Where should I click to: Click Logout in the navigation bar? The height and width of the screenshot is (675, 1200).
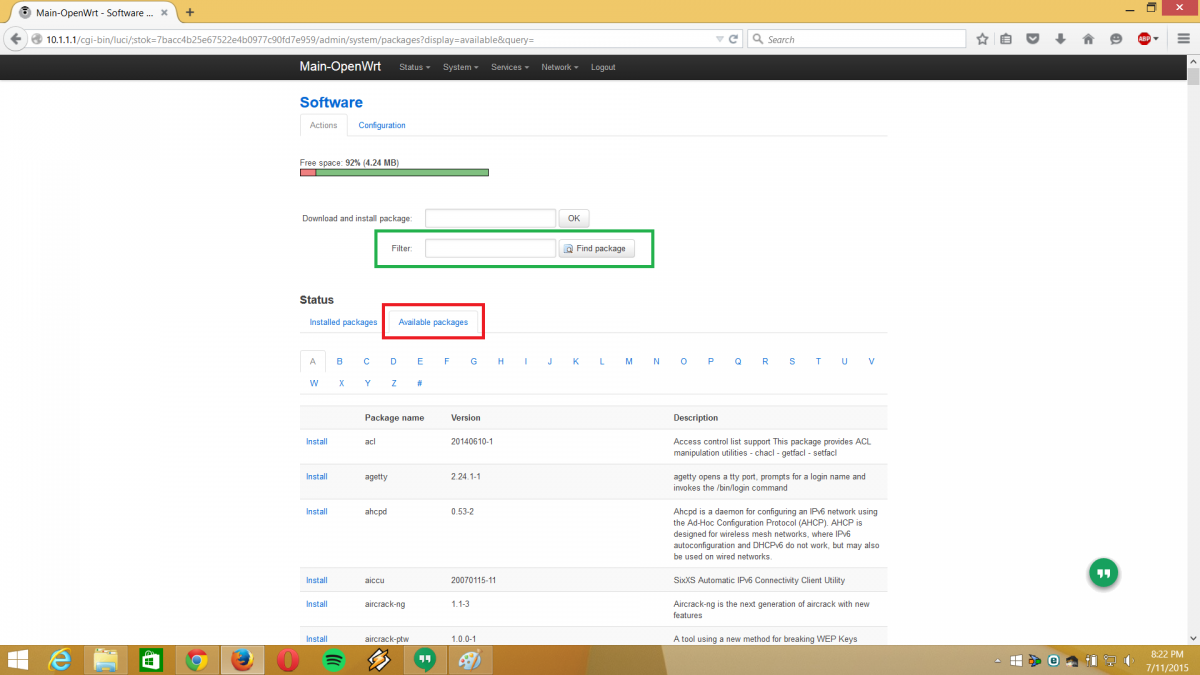tap(603, 67)
